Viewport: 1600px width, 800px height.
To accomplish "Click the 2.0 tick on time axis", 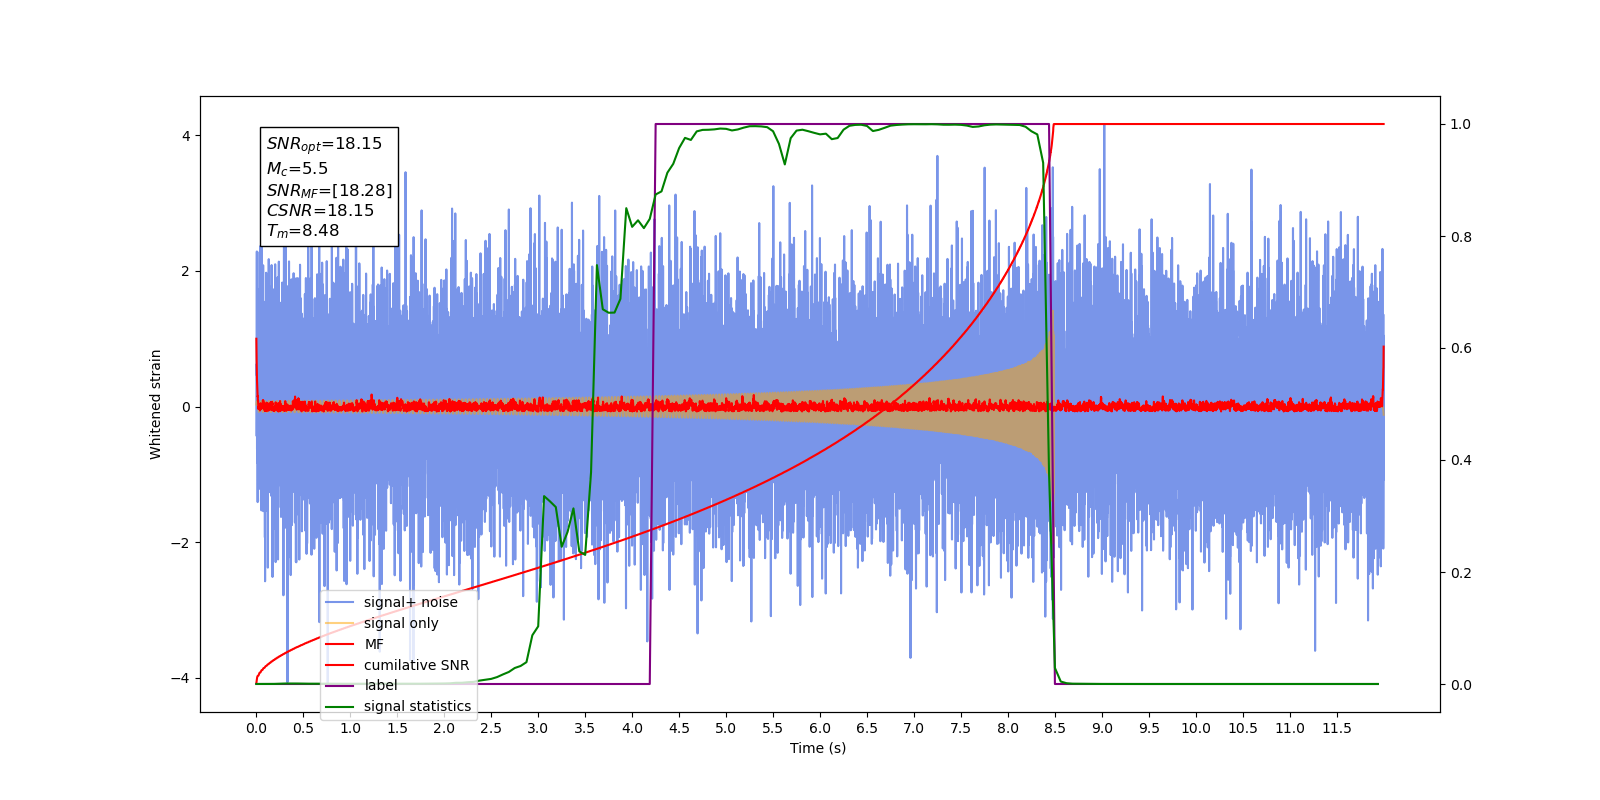I will (x=444, y=728).
